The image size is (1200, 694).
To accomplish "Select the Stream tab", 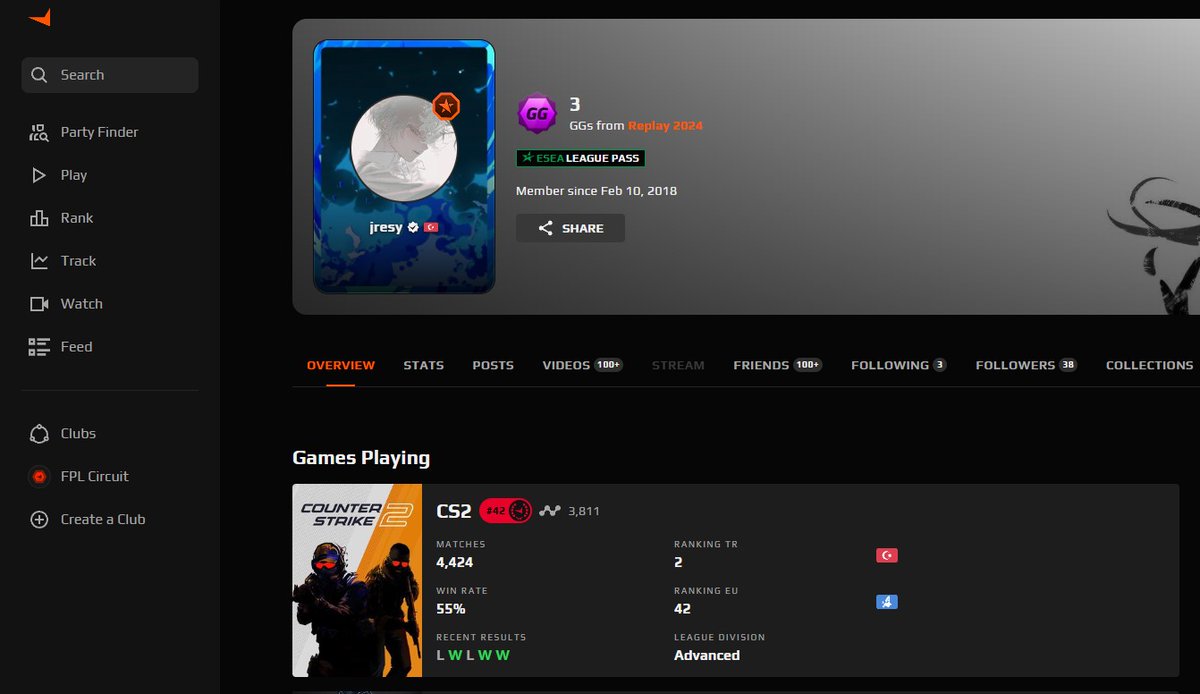I will (x=678, y=365).
